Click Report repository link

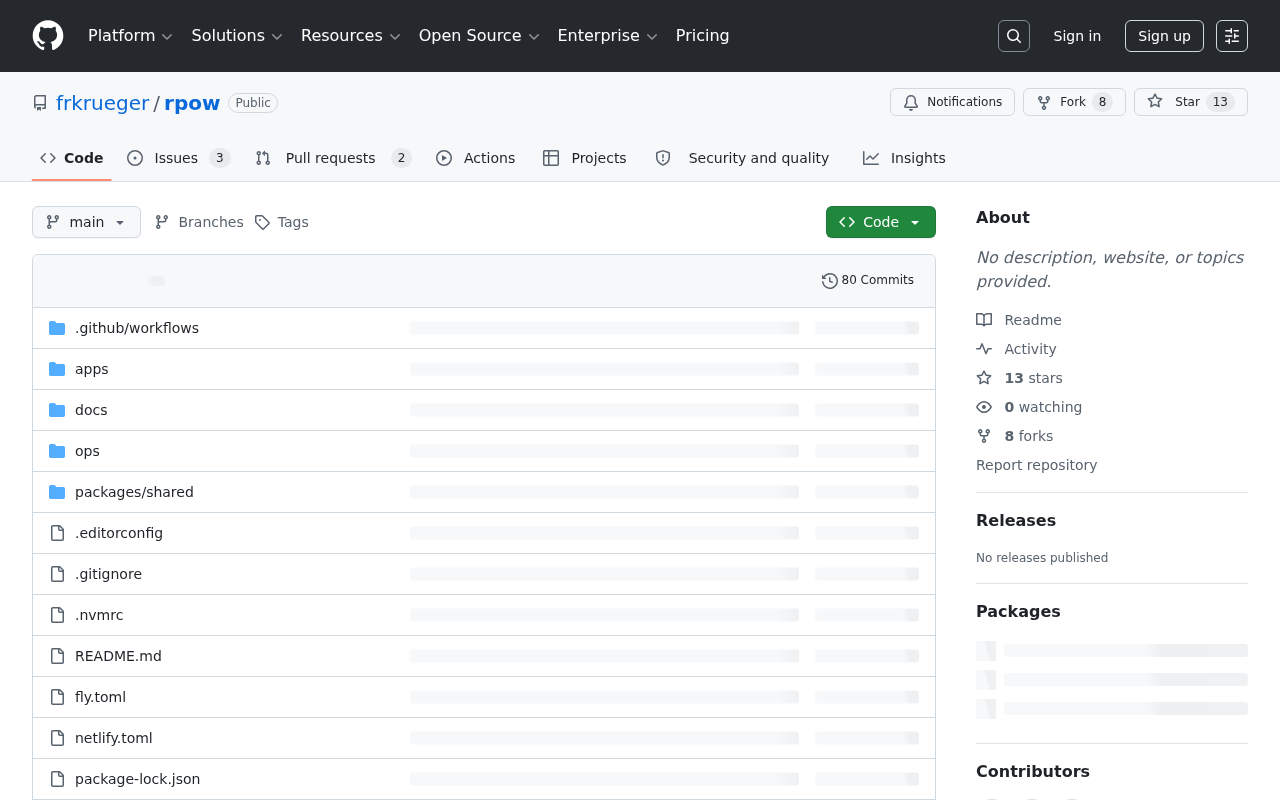point(1036,465)
